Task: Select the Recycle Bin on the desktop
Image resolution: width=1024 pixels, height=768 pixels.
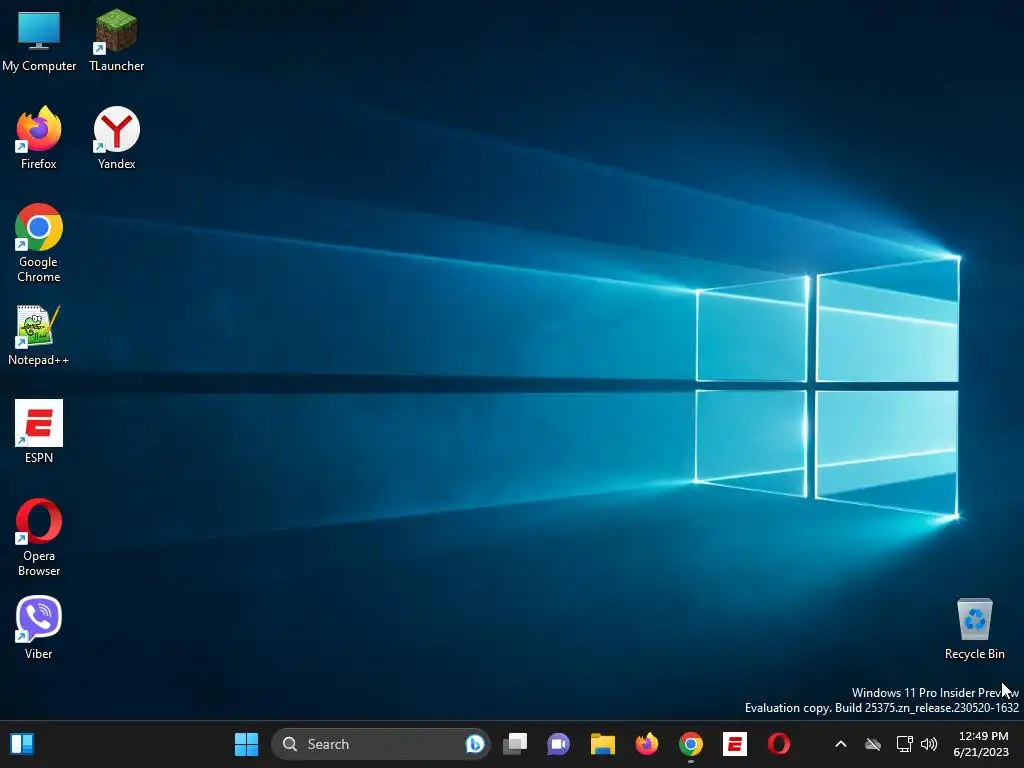Action: (x=974, y=629)
